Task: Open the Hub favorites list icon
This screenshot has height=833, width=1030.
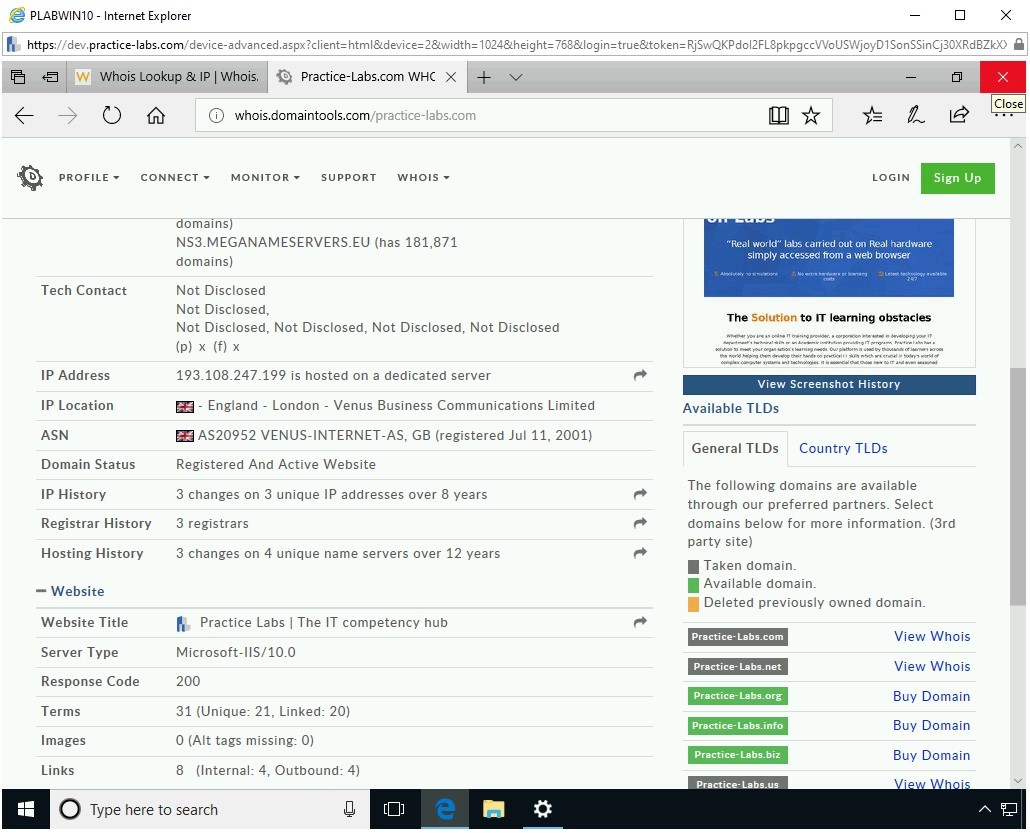Action: tap(872, 115)
